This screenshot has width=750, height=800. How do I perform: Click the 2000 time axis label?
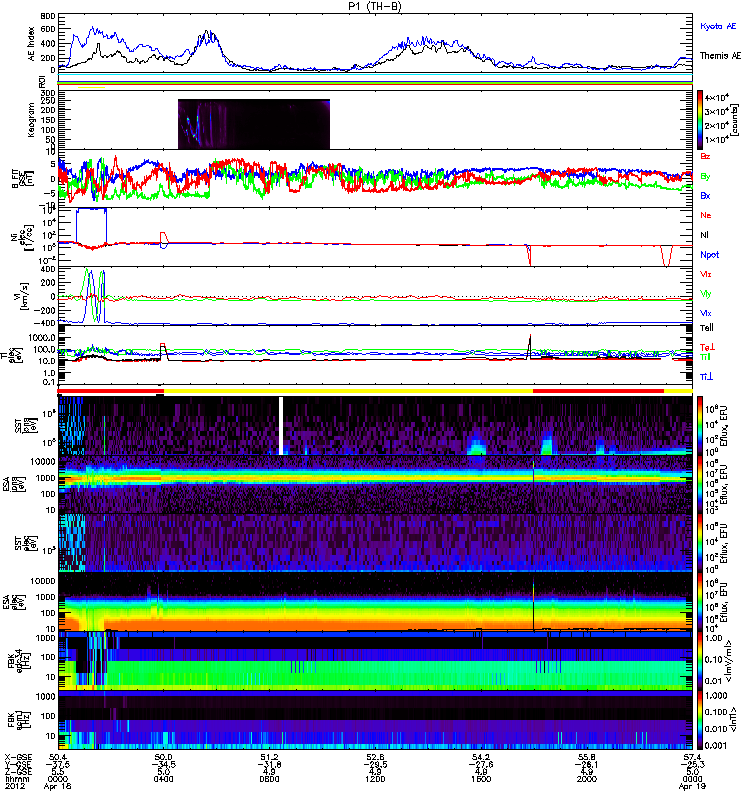[x=587, y=780]
